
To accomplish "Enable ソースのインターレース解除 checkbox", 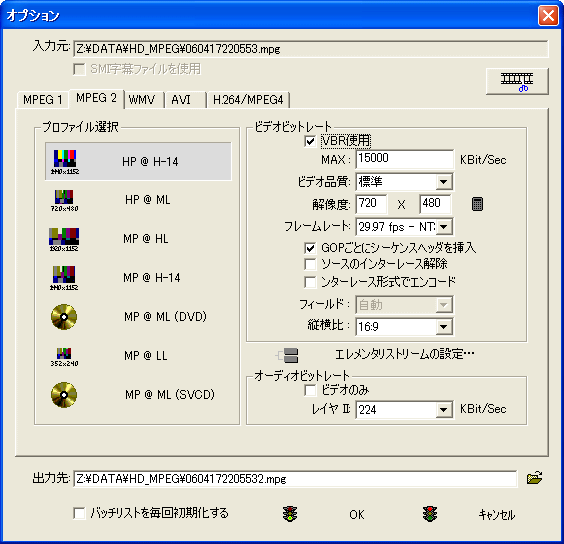I will pos(310,264).
